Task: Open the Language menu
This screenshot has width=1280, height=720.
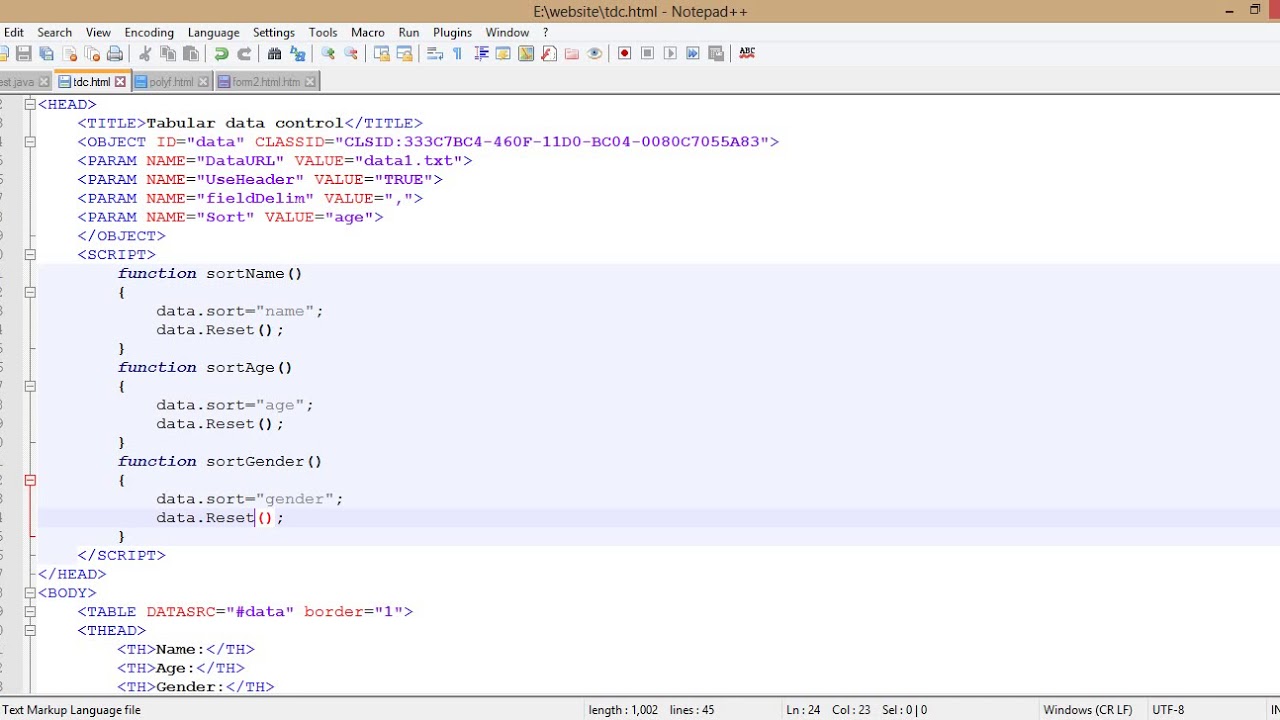Action: click(x=213, y=32)
